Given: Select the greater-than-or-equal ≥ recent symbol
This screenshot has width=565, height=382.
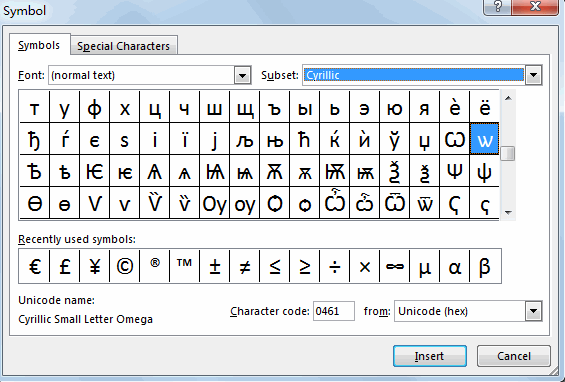Looking at the screenshot, I should coord(305,266).
